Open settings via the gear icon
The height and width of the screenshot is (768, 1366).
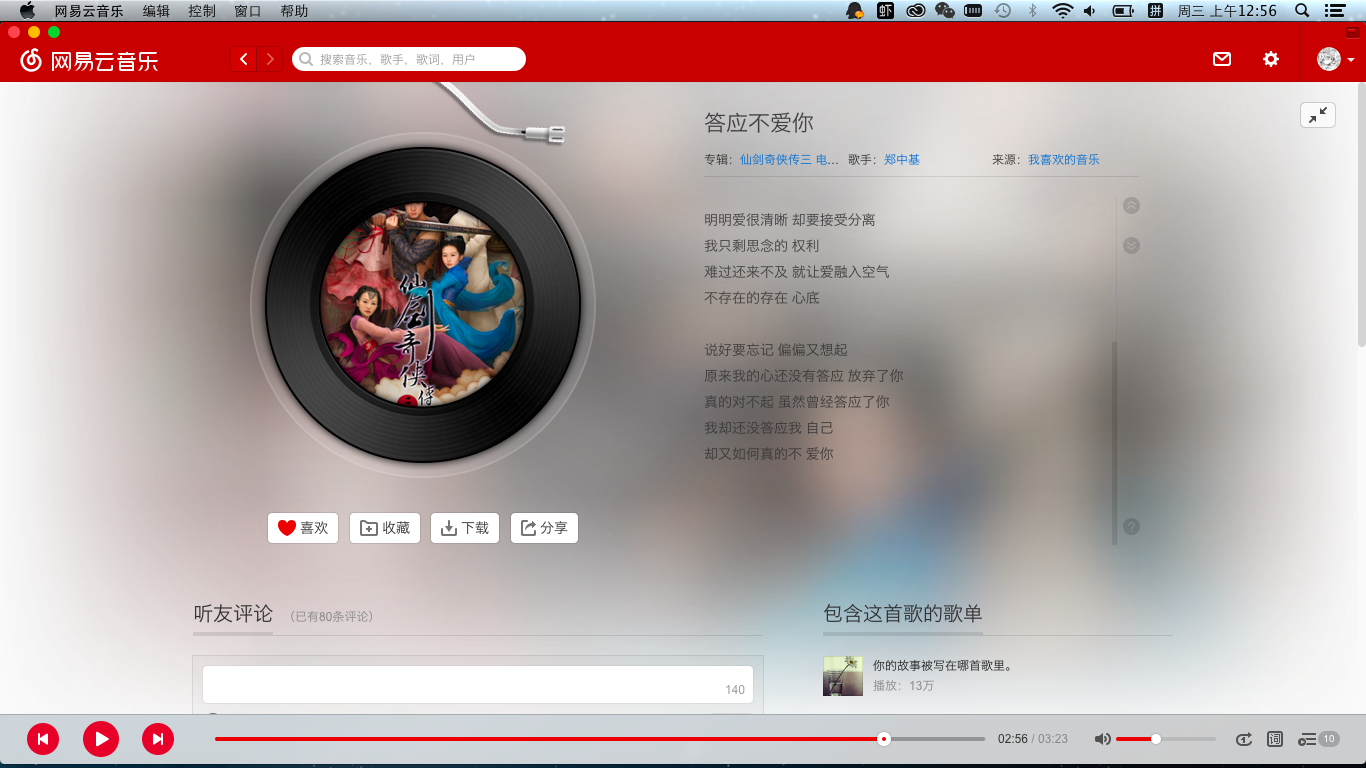click(1271, 59)
